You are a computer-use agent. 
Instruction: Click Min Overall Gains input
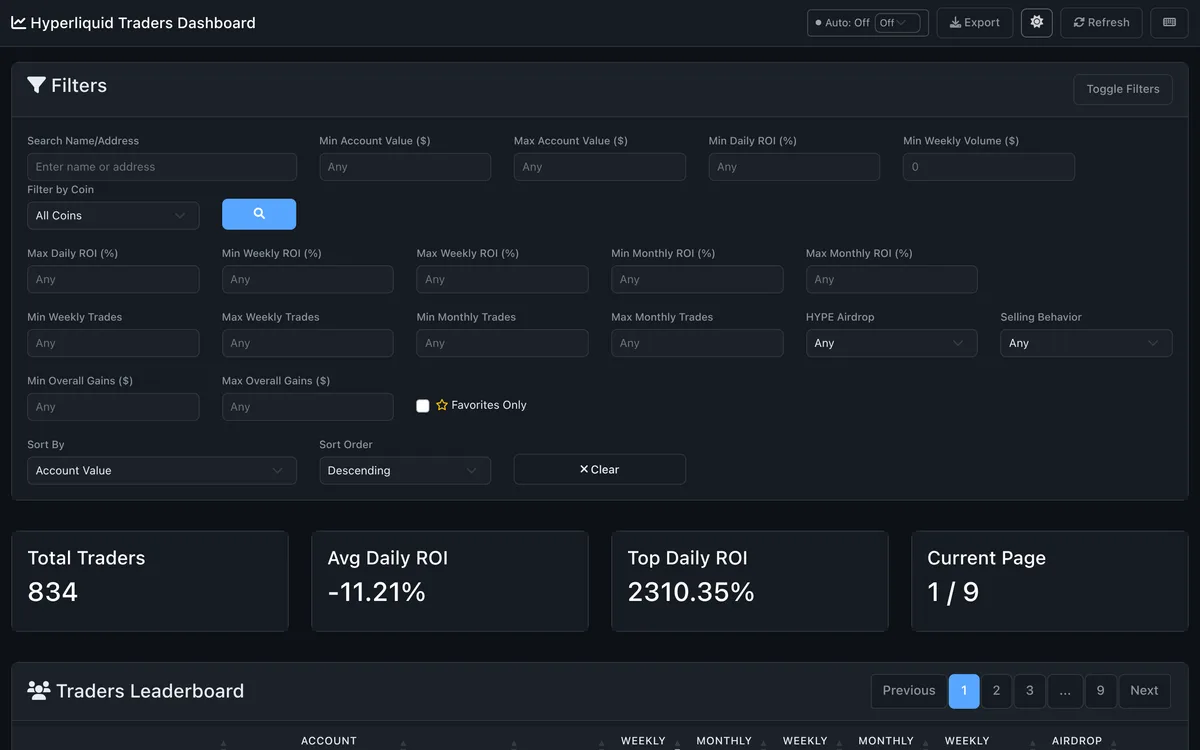click(x=113, y=407)
